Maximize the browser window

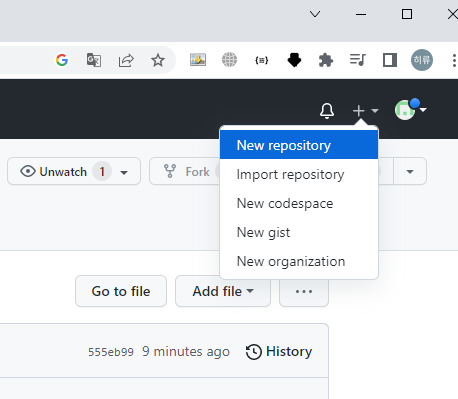(x=407, y=14)
